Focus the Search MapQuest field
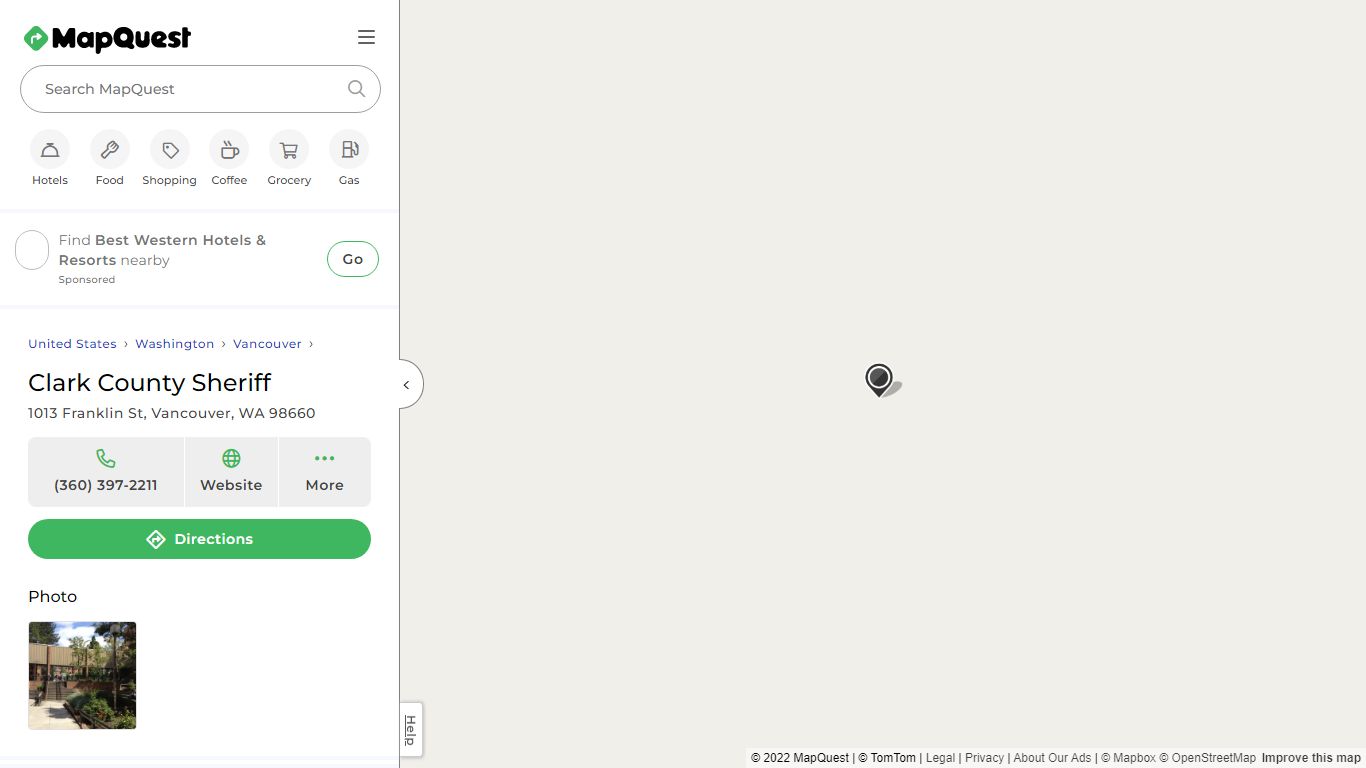 [x=200, y=89]
